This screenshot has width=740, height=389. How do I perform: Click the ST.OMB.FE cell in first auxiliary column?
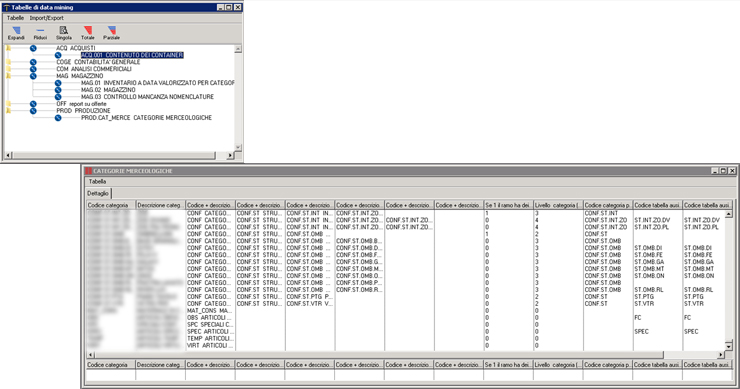point(648,255)
